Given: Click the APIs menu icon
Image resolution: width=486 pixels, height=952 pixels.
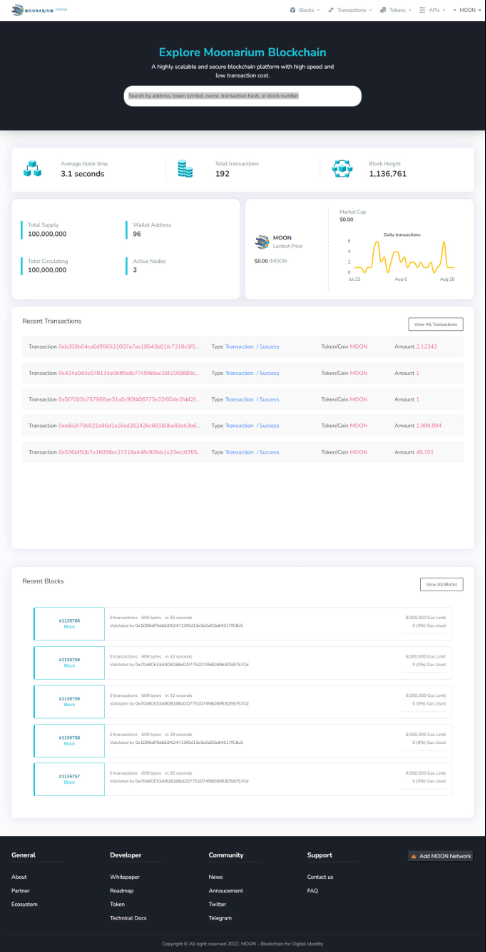Looking at the screenshot, I should 422,10.
